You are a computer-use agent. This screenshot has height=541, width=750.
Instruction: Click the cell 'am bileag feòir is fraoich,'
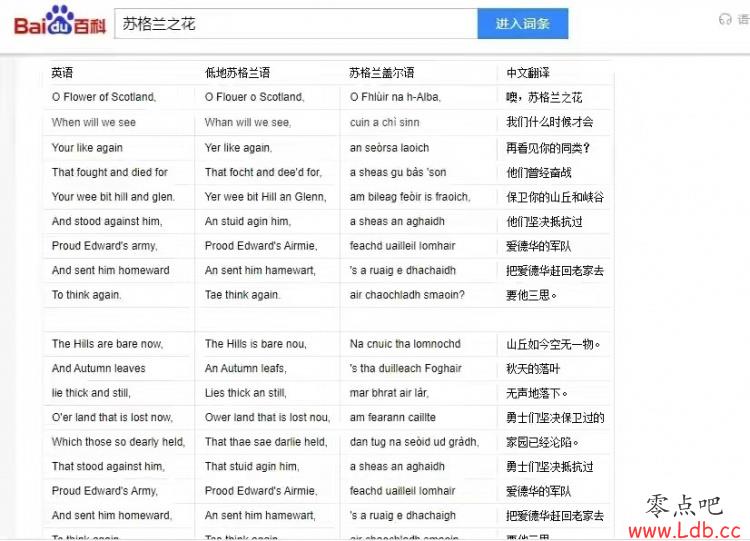pos(410,197)
